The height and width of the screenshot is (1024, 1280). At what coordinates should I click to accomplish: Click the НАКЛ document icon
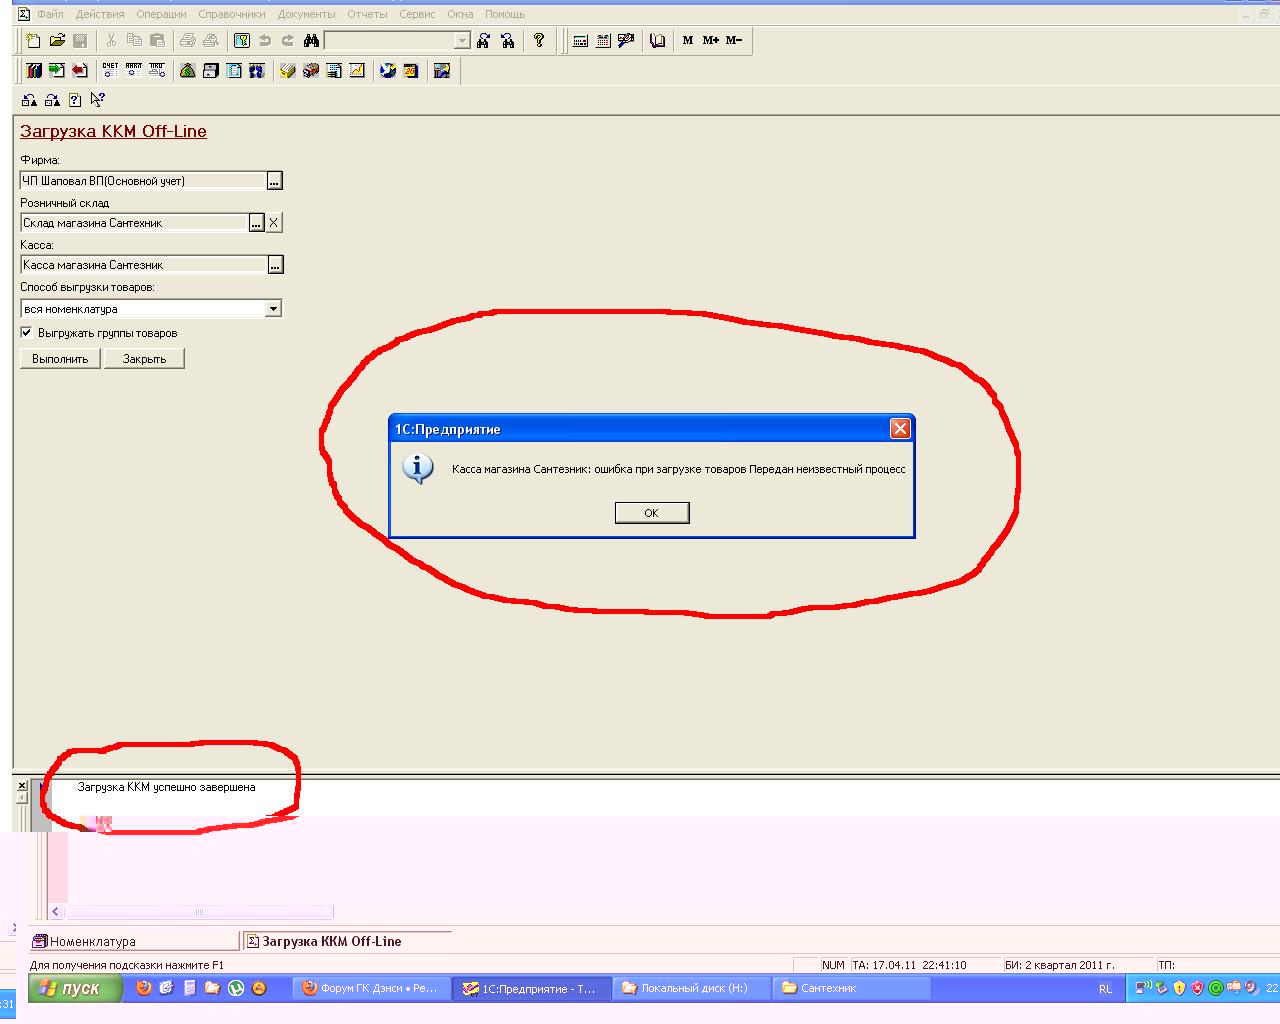click(133, 71)
